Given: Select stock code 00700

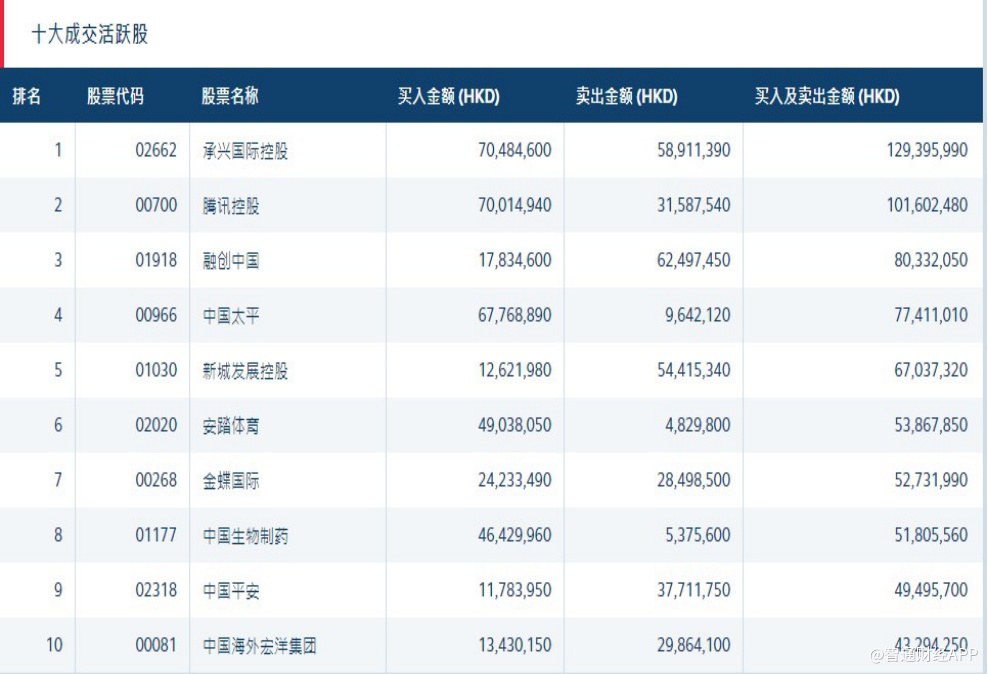Looking at the screenshot, I should click(156, 205).
